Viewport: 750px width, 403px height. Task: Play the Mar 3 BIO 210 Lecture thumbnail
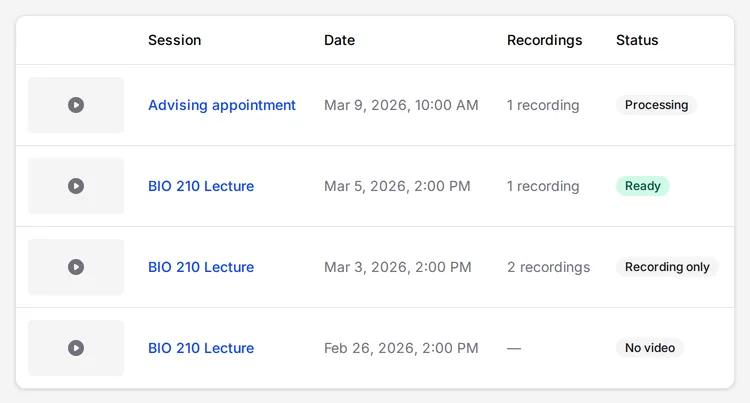coord(76,267)
